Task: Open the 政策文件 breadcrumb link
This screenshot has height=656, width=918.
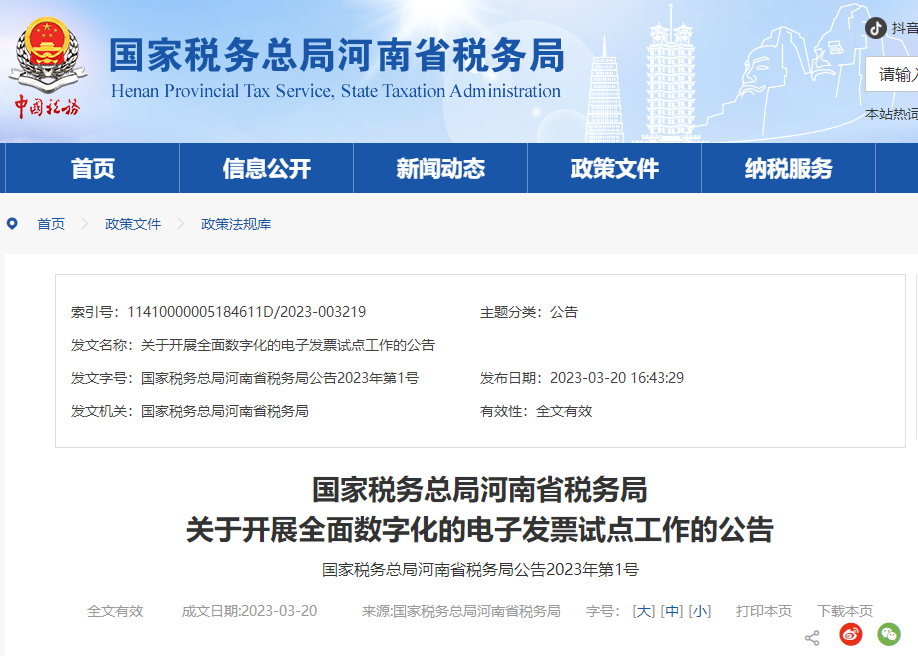Action: pos(132,224)
